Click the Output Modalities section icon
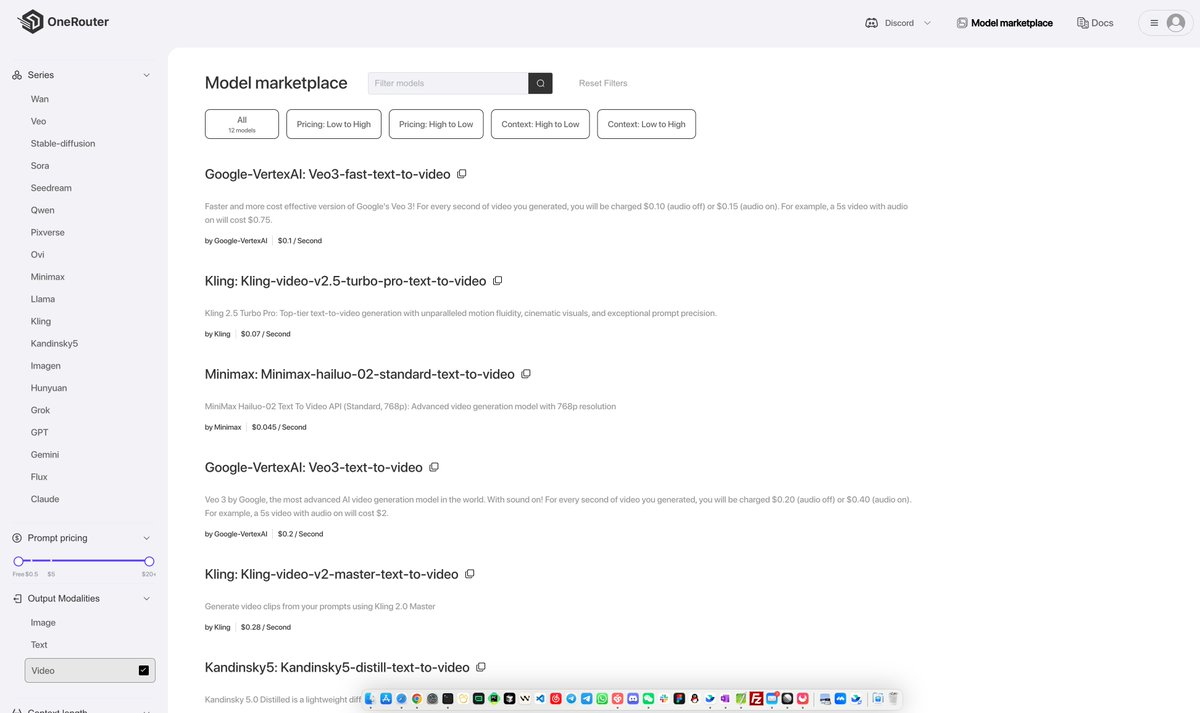 click(17, 599)
